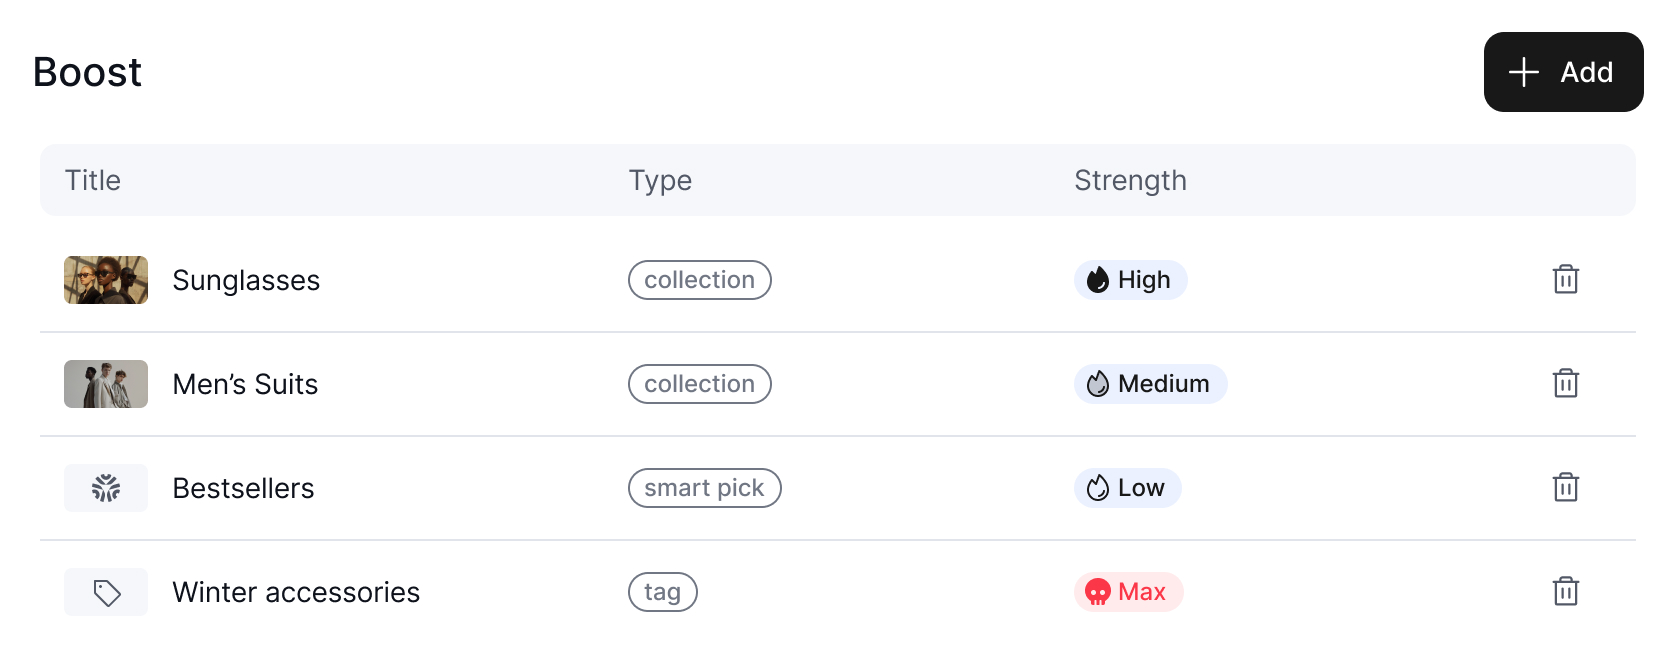1676x672 pixels.
Task: Select the Sunglasses row title
Action: coord(246,280)
